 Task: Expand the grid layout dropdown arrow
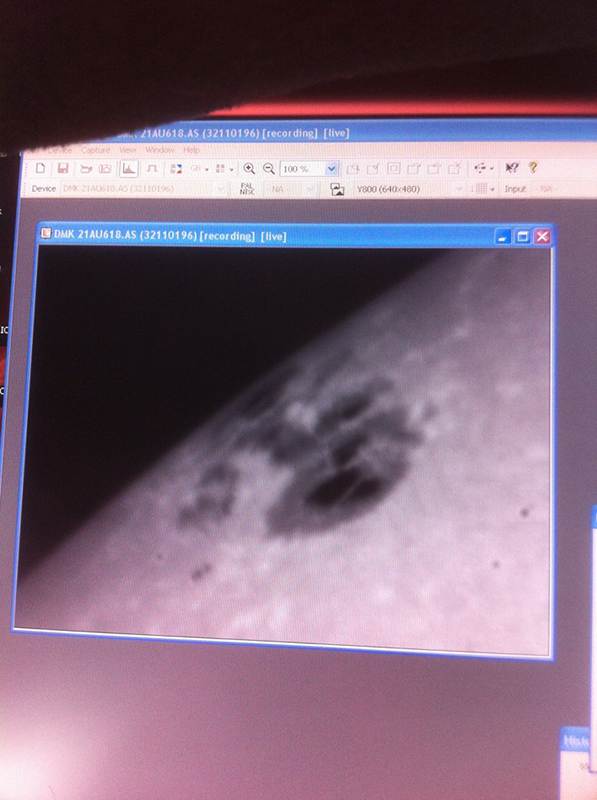tap(231, 169)
